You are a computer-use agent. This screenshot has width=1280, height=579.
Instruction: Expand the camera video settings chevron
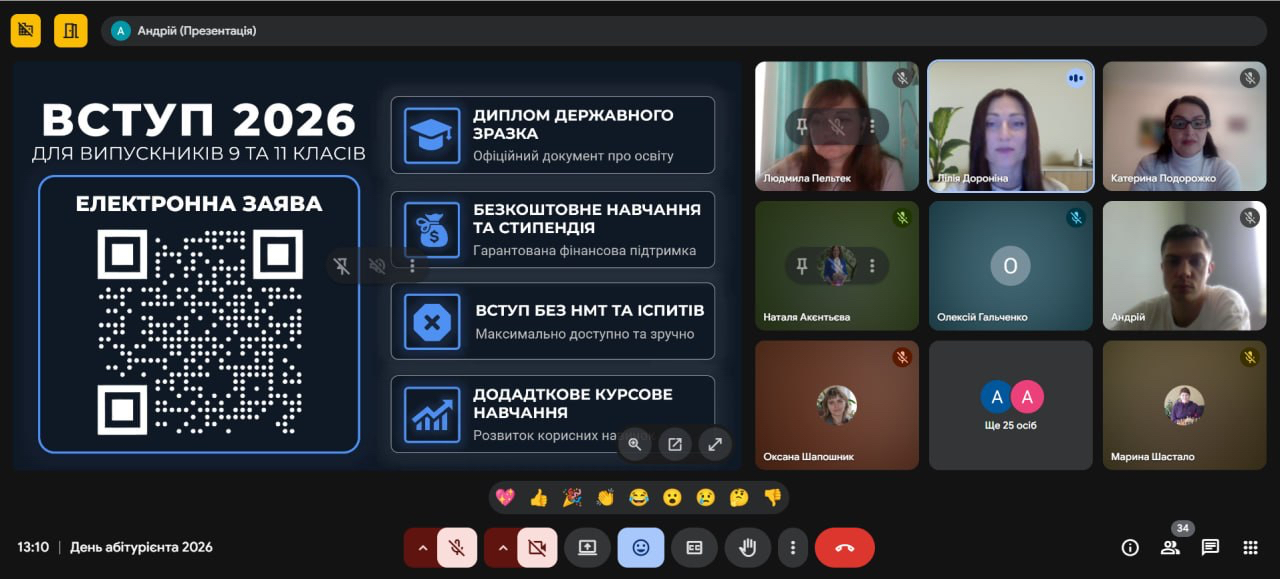(x=503, y=547)
